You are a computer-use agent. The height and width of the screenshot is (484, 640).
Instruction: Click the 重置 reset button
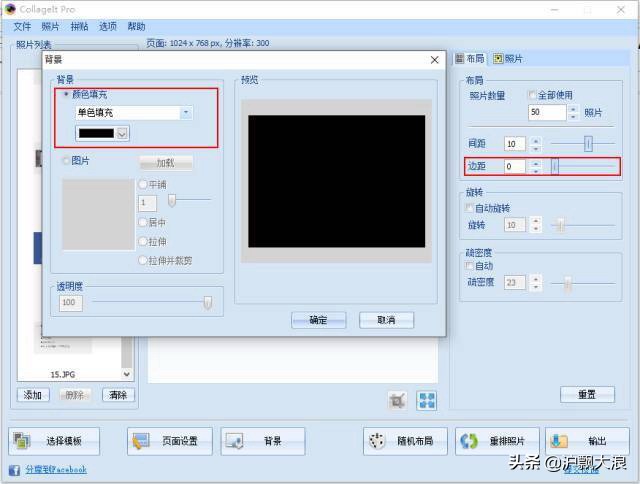point(587,394)
